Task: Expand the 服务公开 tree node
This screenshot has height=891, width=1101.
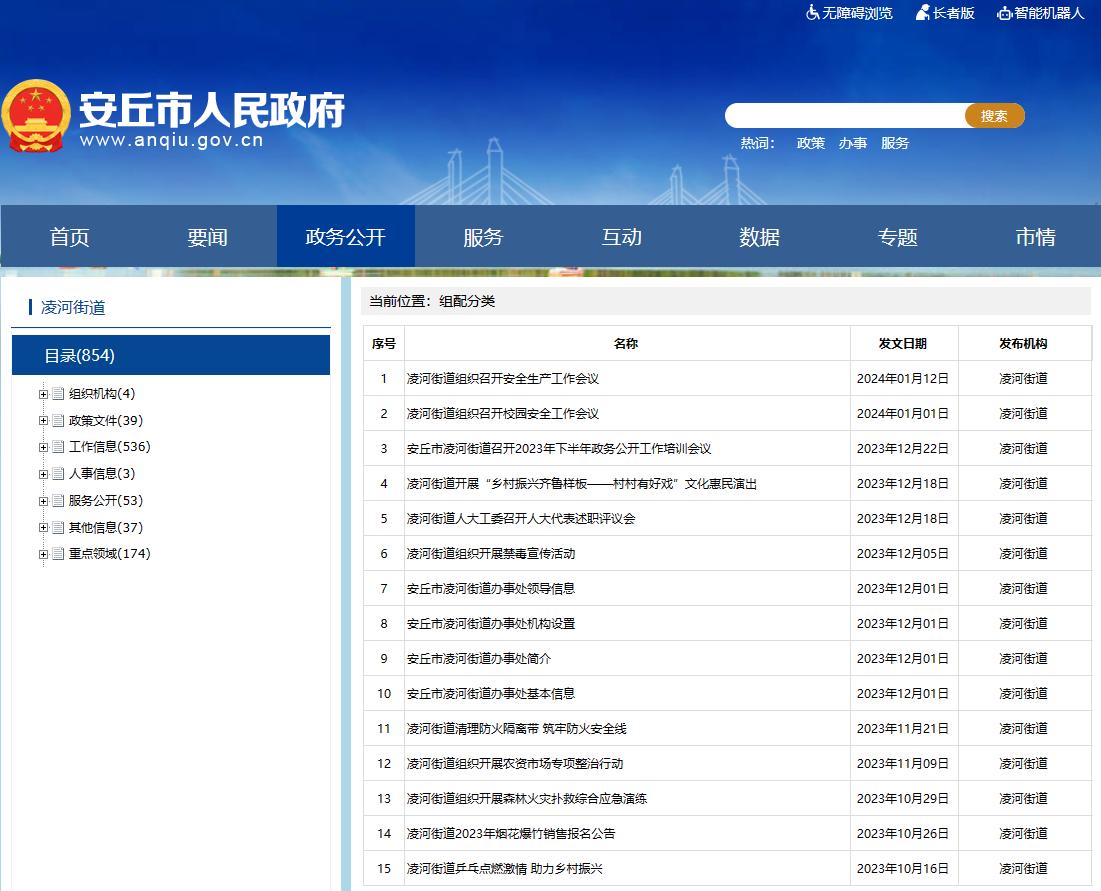Action: pyautogui.click(x=44, y=501)
